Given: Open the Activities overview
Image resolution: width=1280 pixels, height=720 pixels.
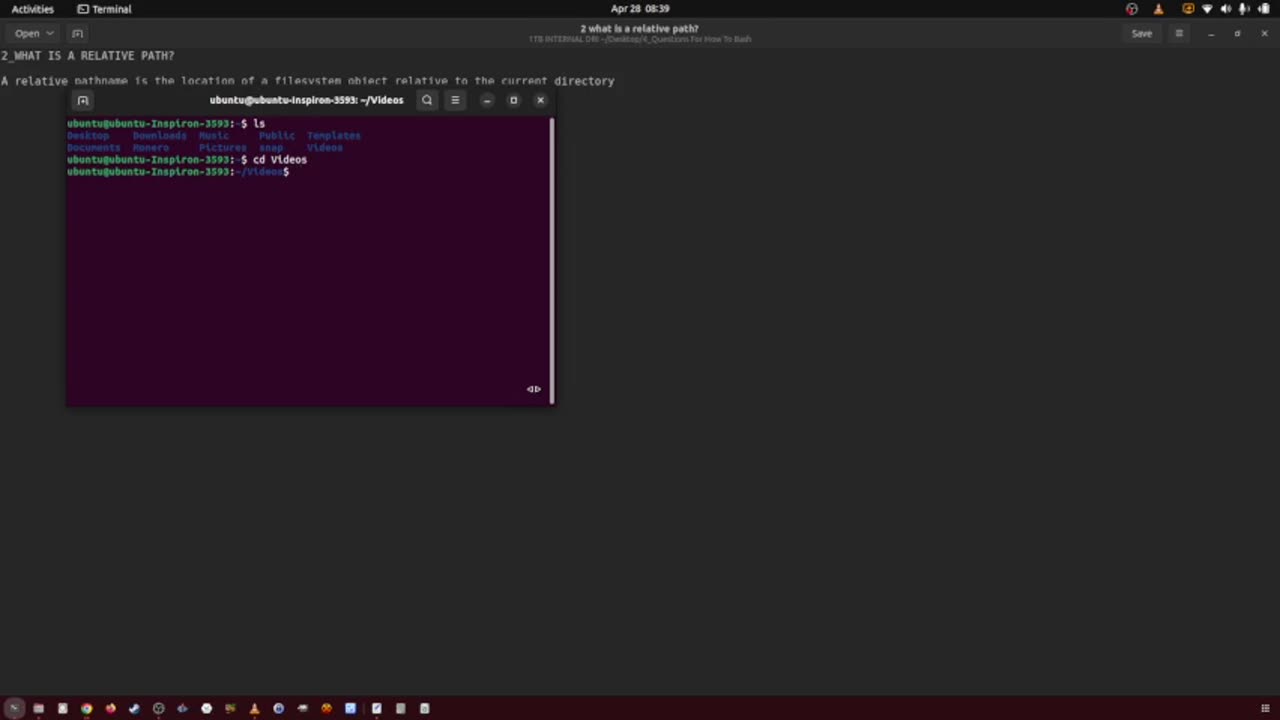Looking at the screenshot, I should [32, 9].
